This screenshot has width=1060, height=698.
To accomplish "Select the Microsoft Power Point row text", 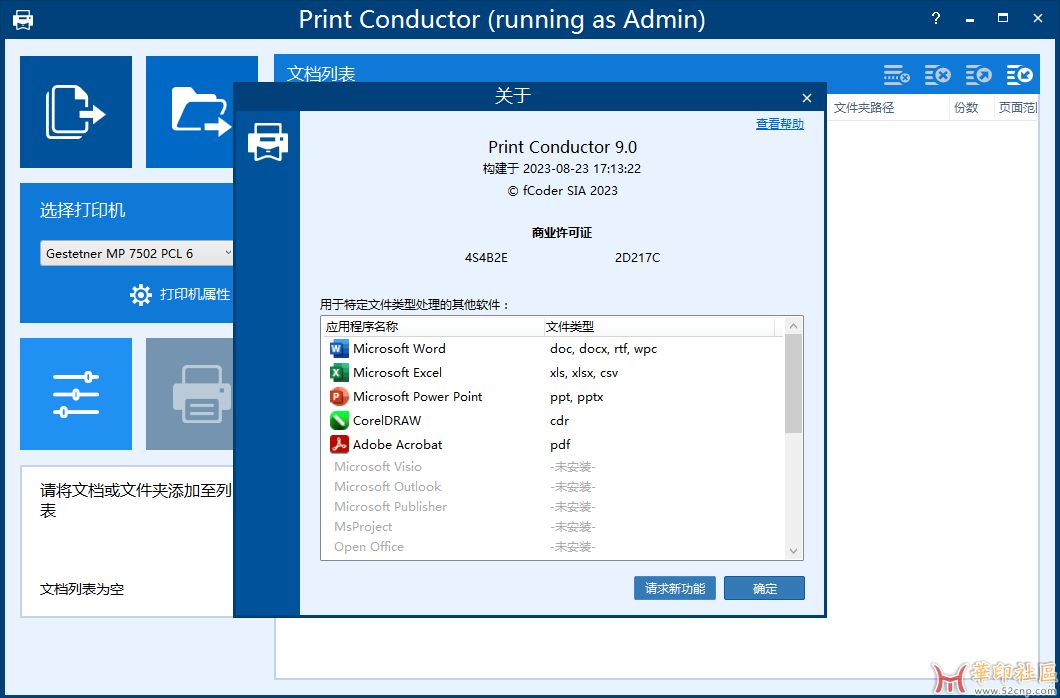I will 417,397.
